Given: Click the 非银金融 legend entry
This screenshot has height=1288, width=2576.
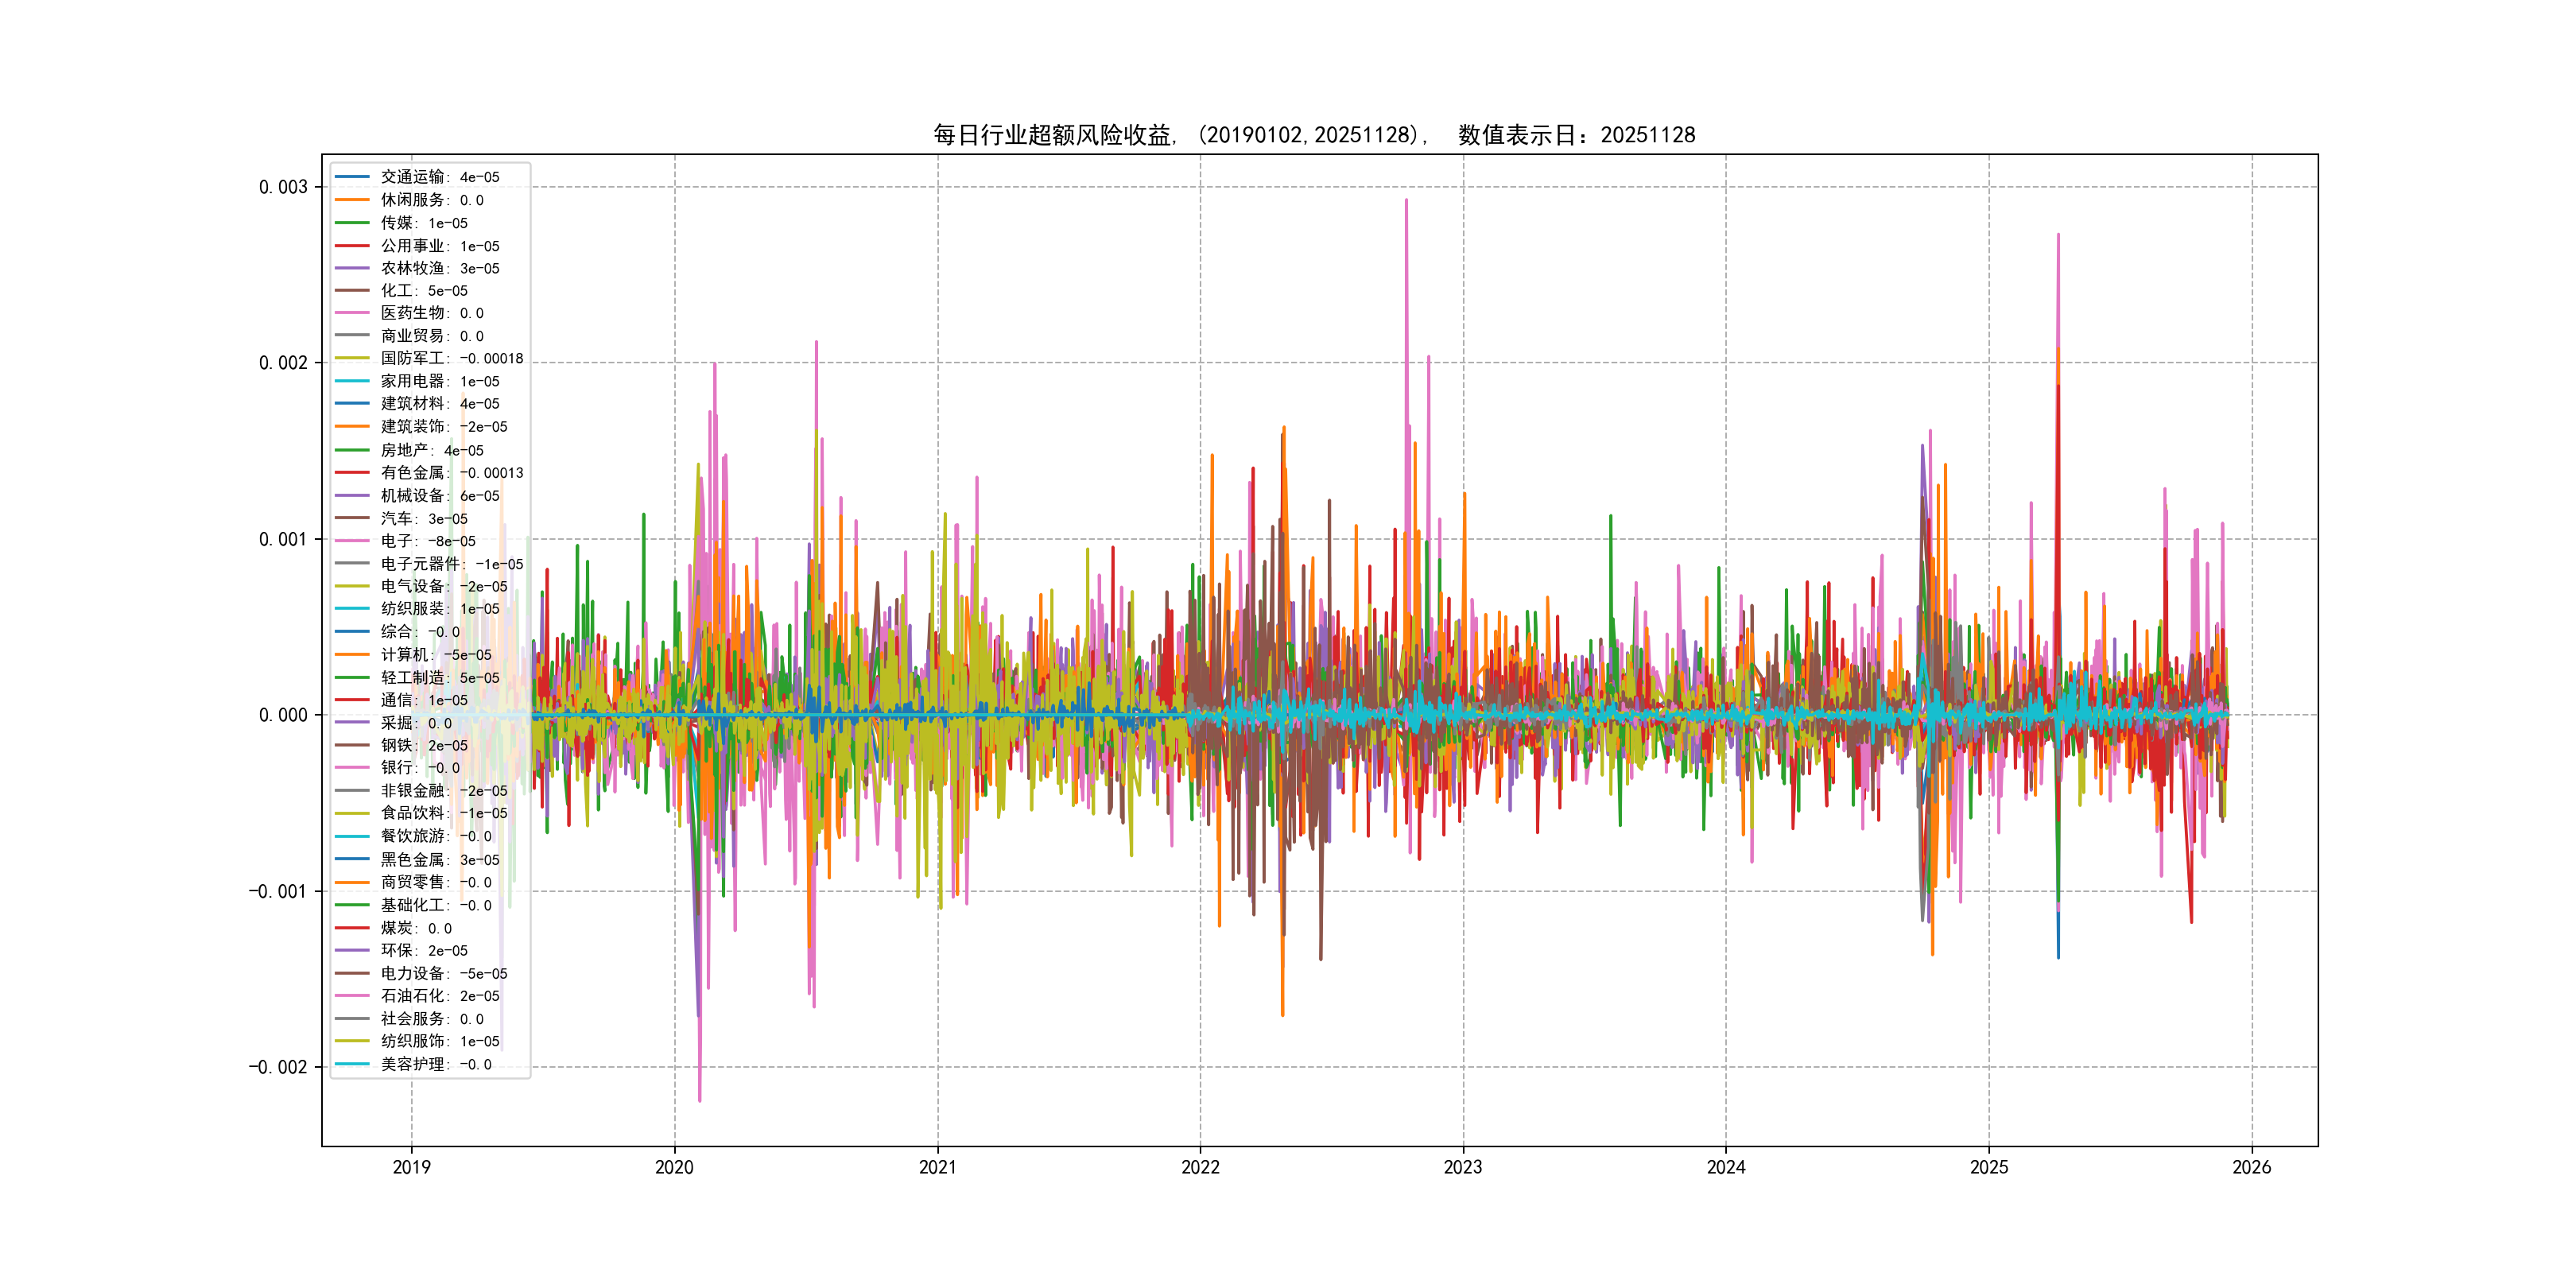Looking at the screenshot, I should coord(443,790).
